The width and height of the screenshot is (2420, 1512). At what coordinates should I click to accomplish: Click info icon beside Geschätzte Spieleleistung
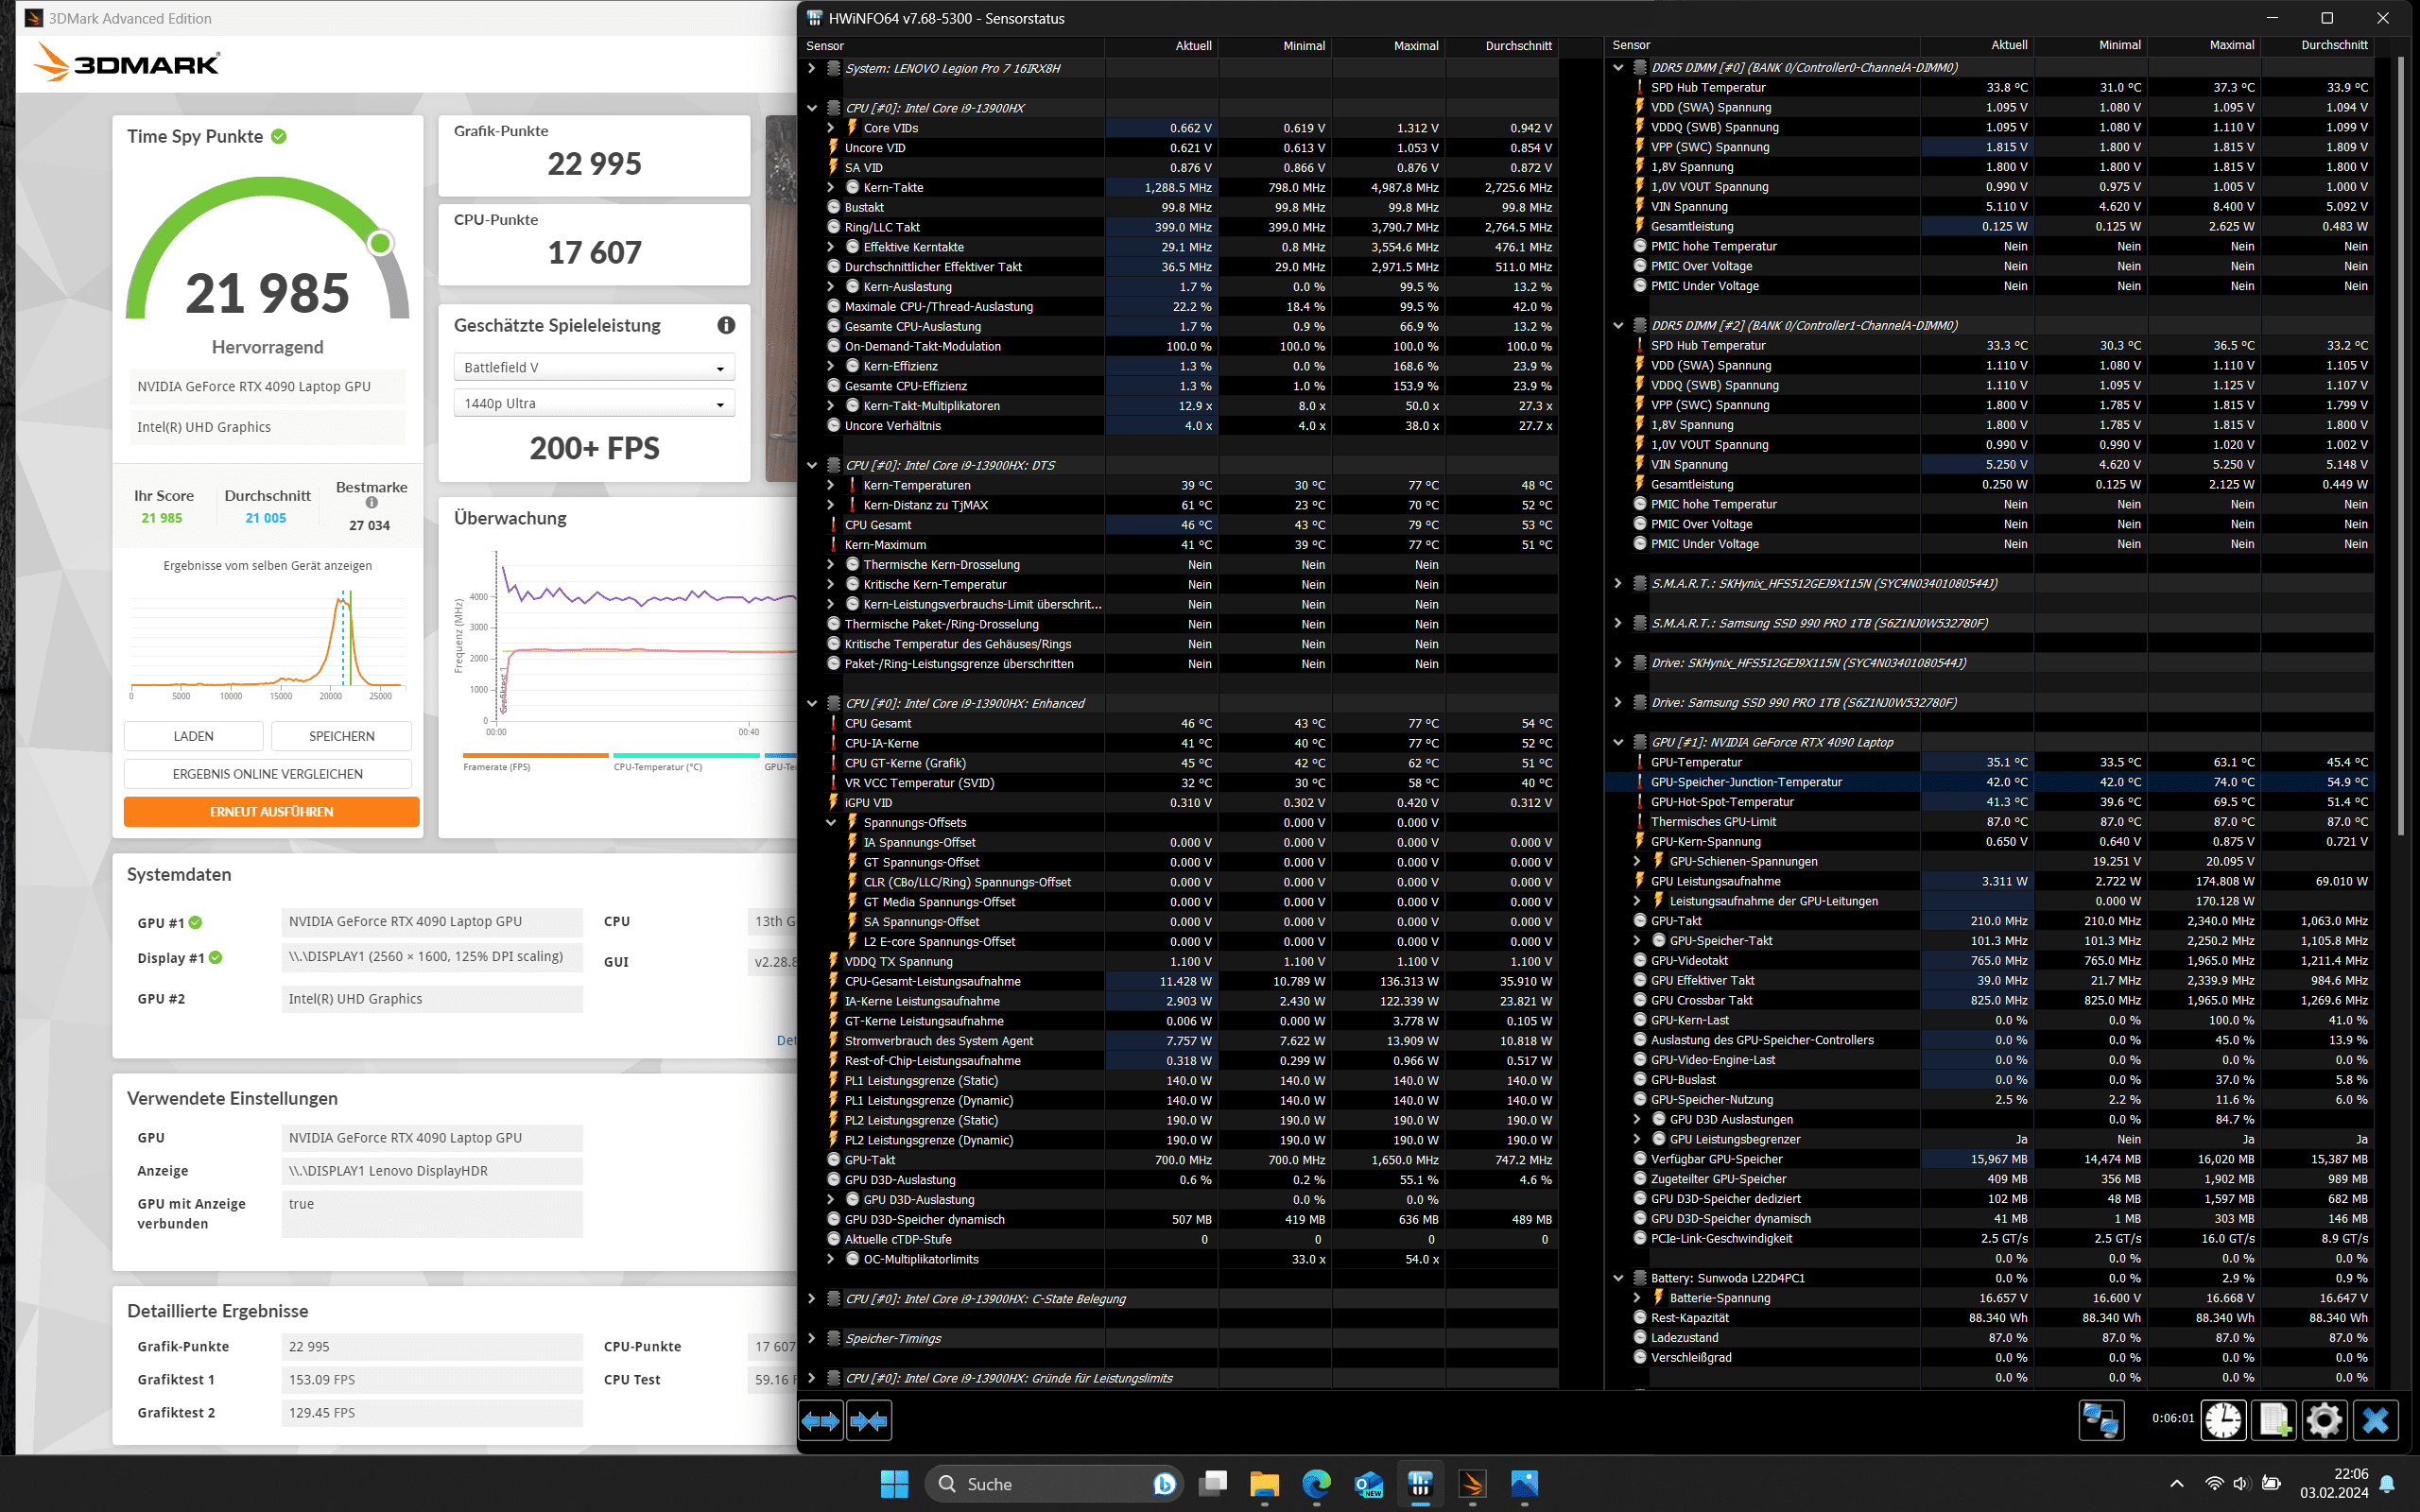point(726,325)
